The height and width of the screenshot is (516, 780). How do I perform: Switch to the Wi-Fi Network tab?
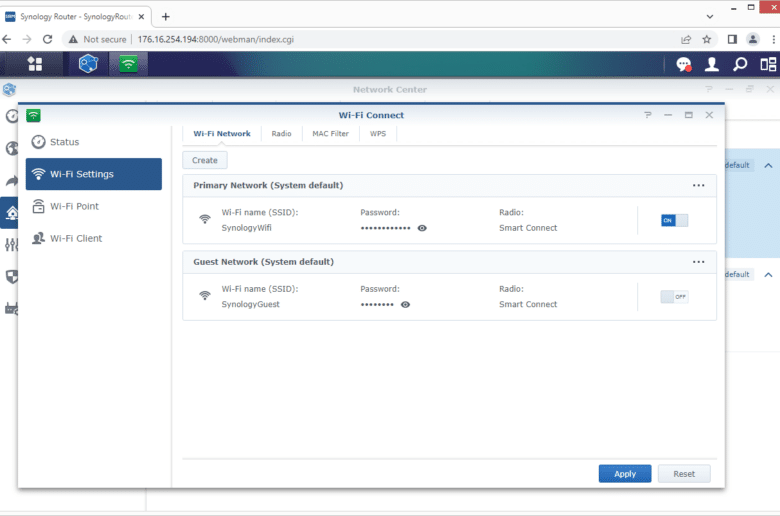(222, 134)
